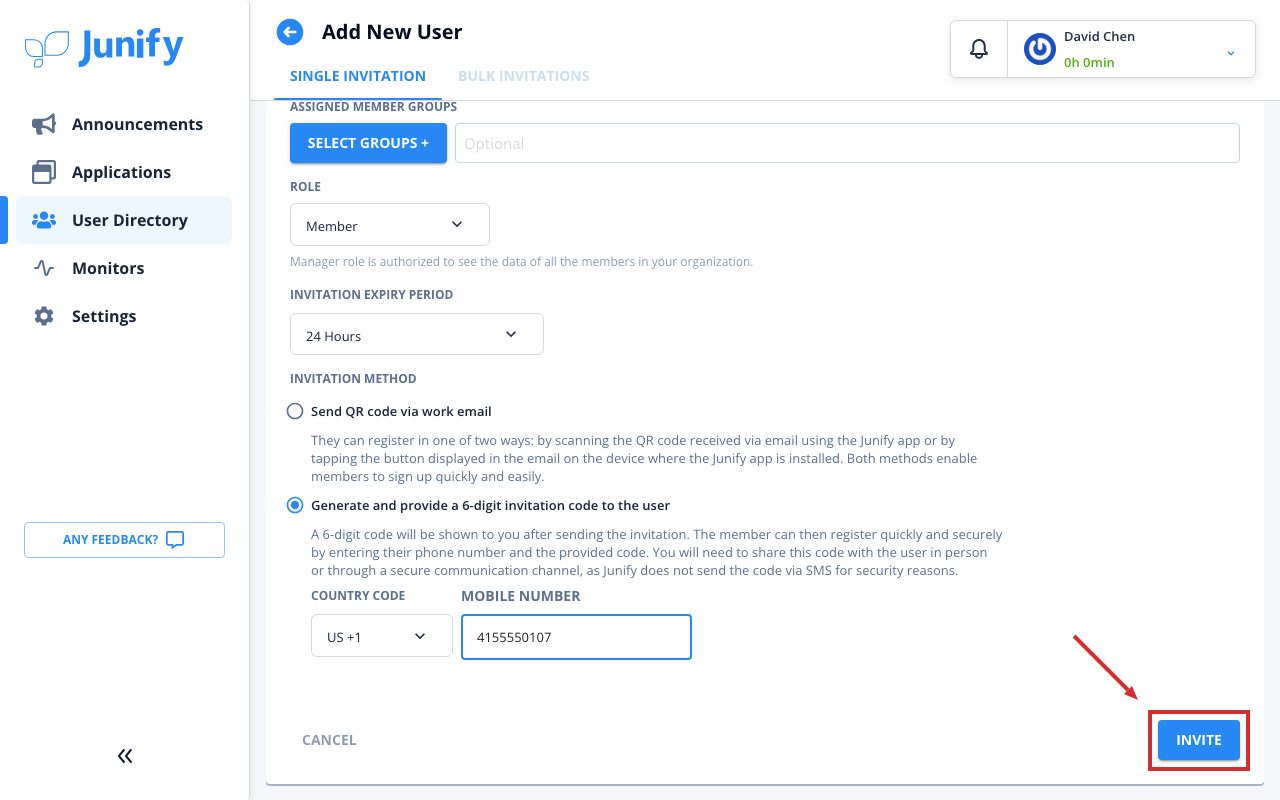Open the Role dropdown showing Member
The height and width of the screenshot is (800, 1280).
pos(390,225)
